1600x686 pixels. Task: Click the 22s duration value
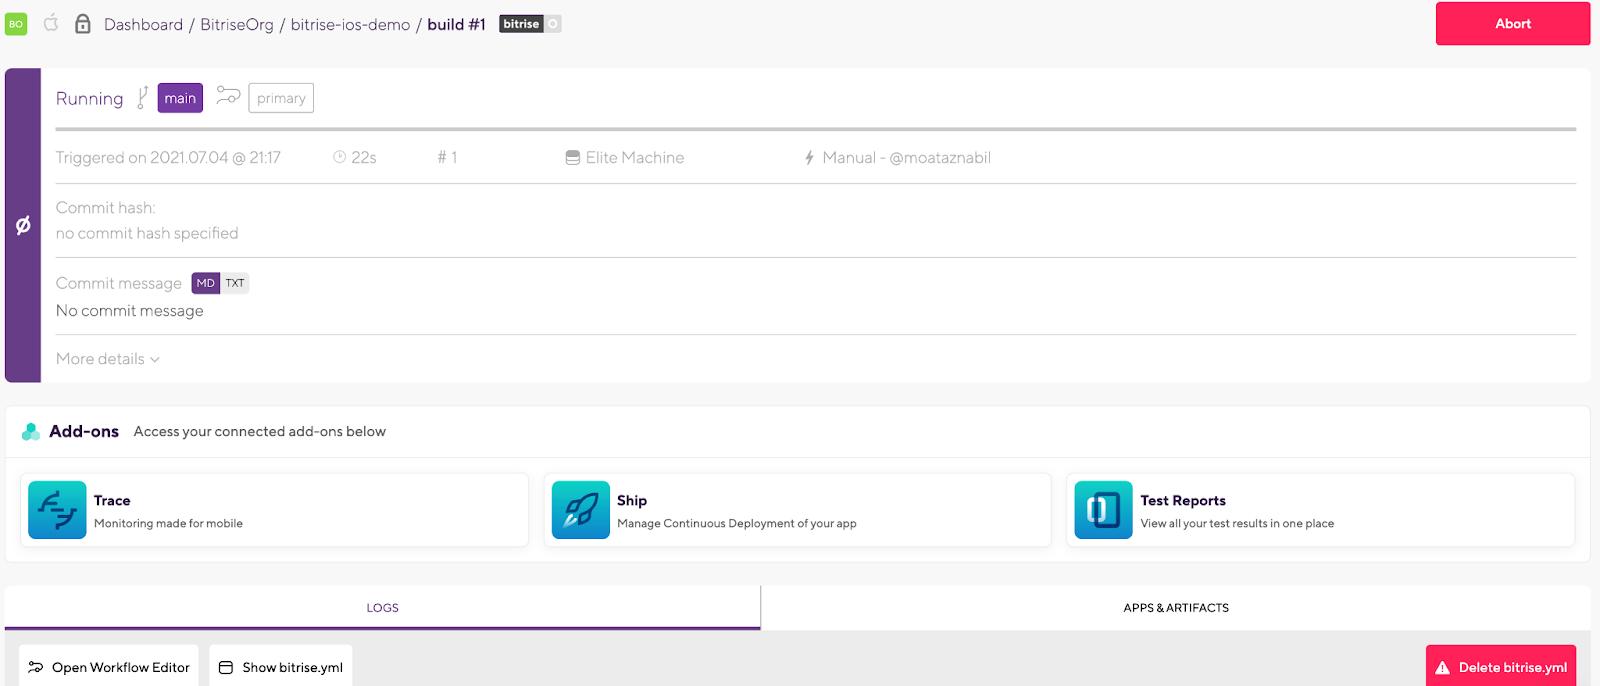[364, 157]
